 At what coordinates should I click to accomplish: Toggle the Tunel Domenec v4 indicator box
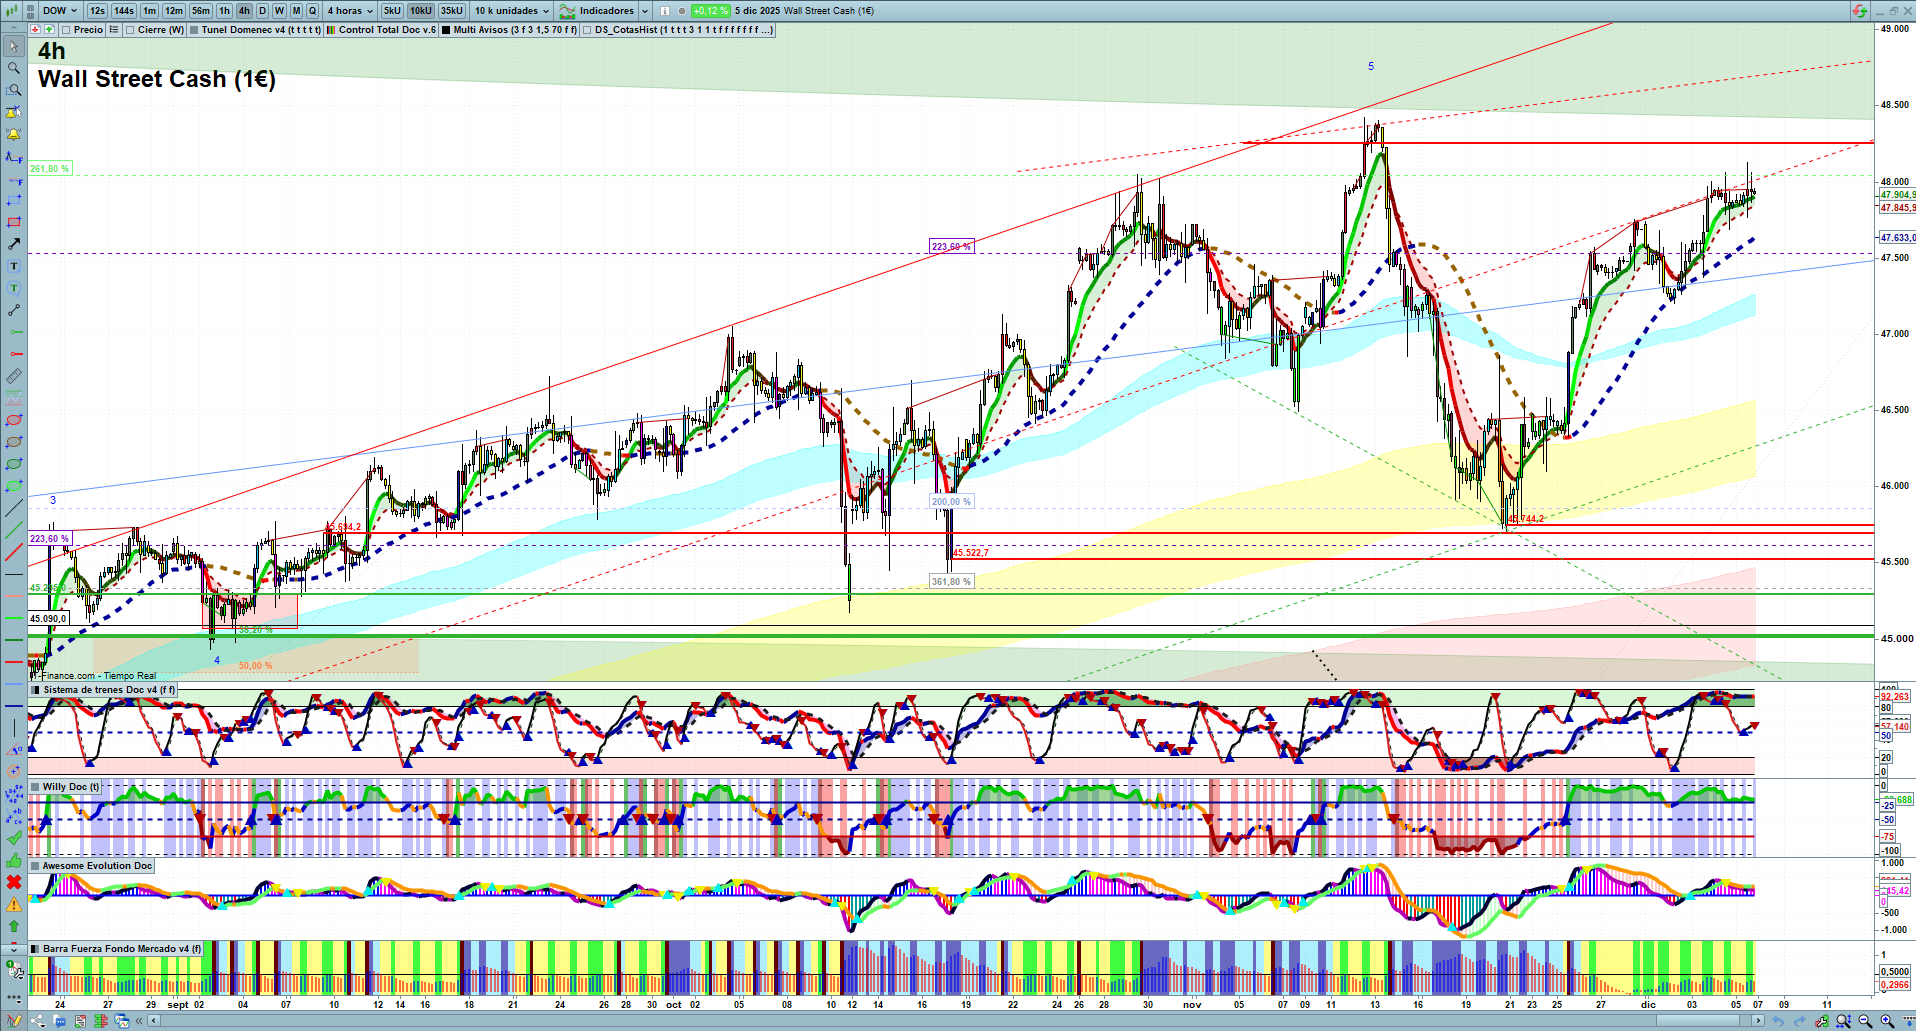[x=194, y=30]
